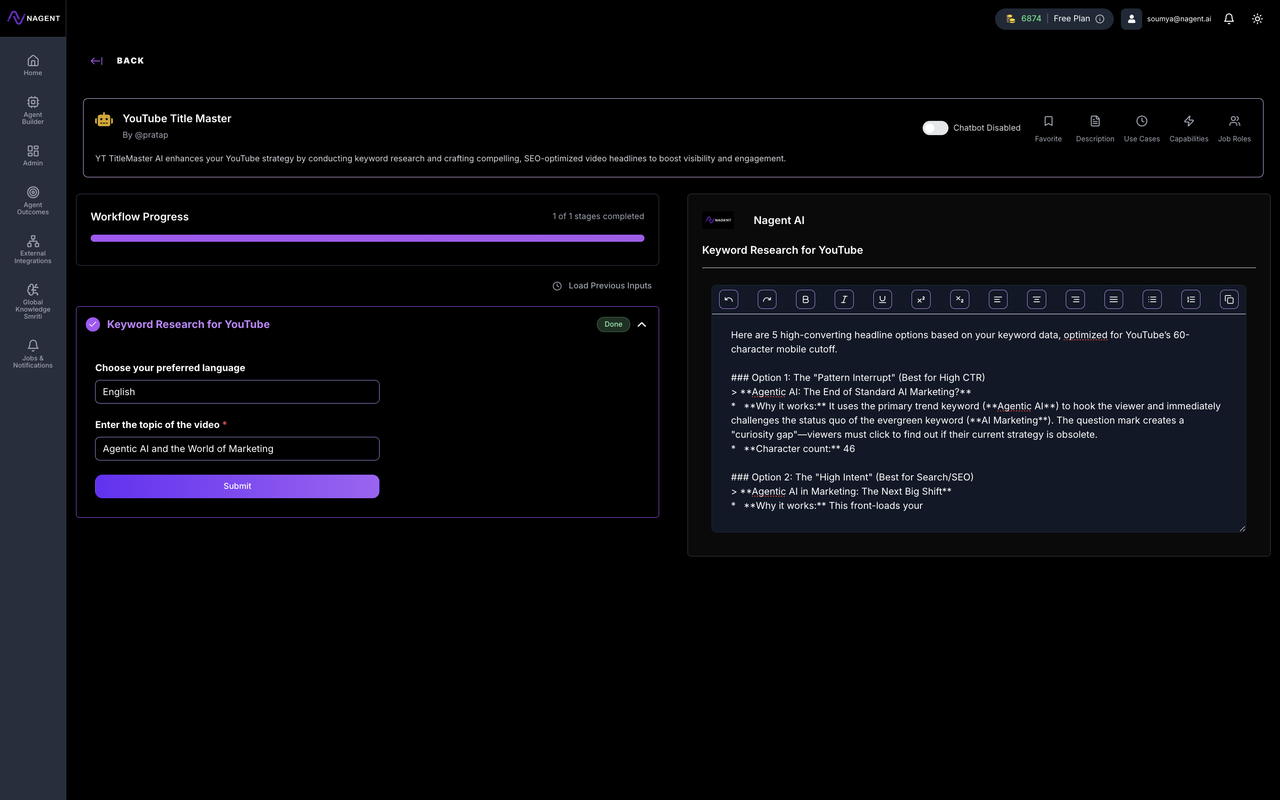Click the back arrow icon
The image size is (1280, 800).
[x=96, y=61]
